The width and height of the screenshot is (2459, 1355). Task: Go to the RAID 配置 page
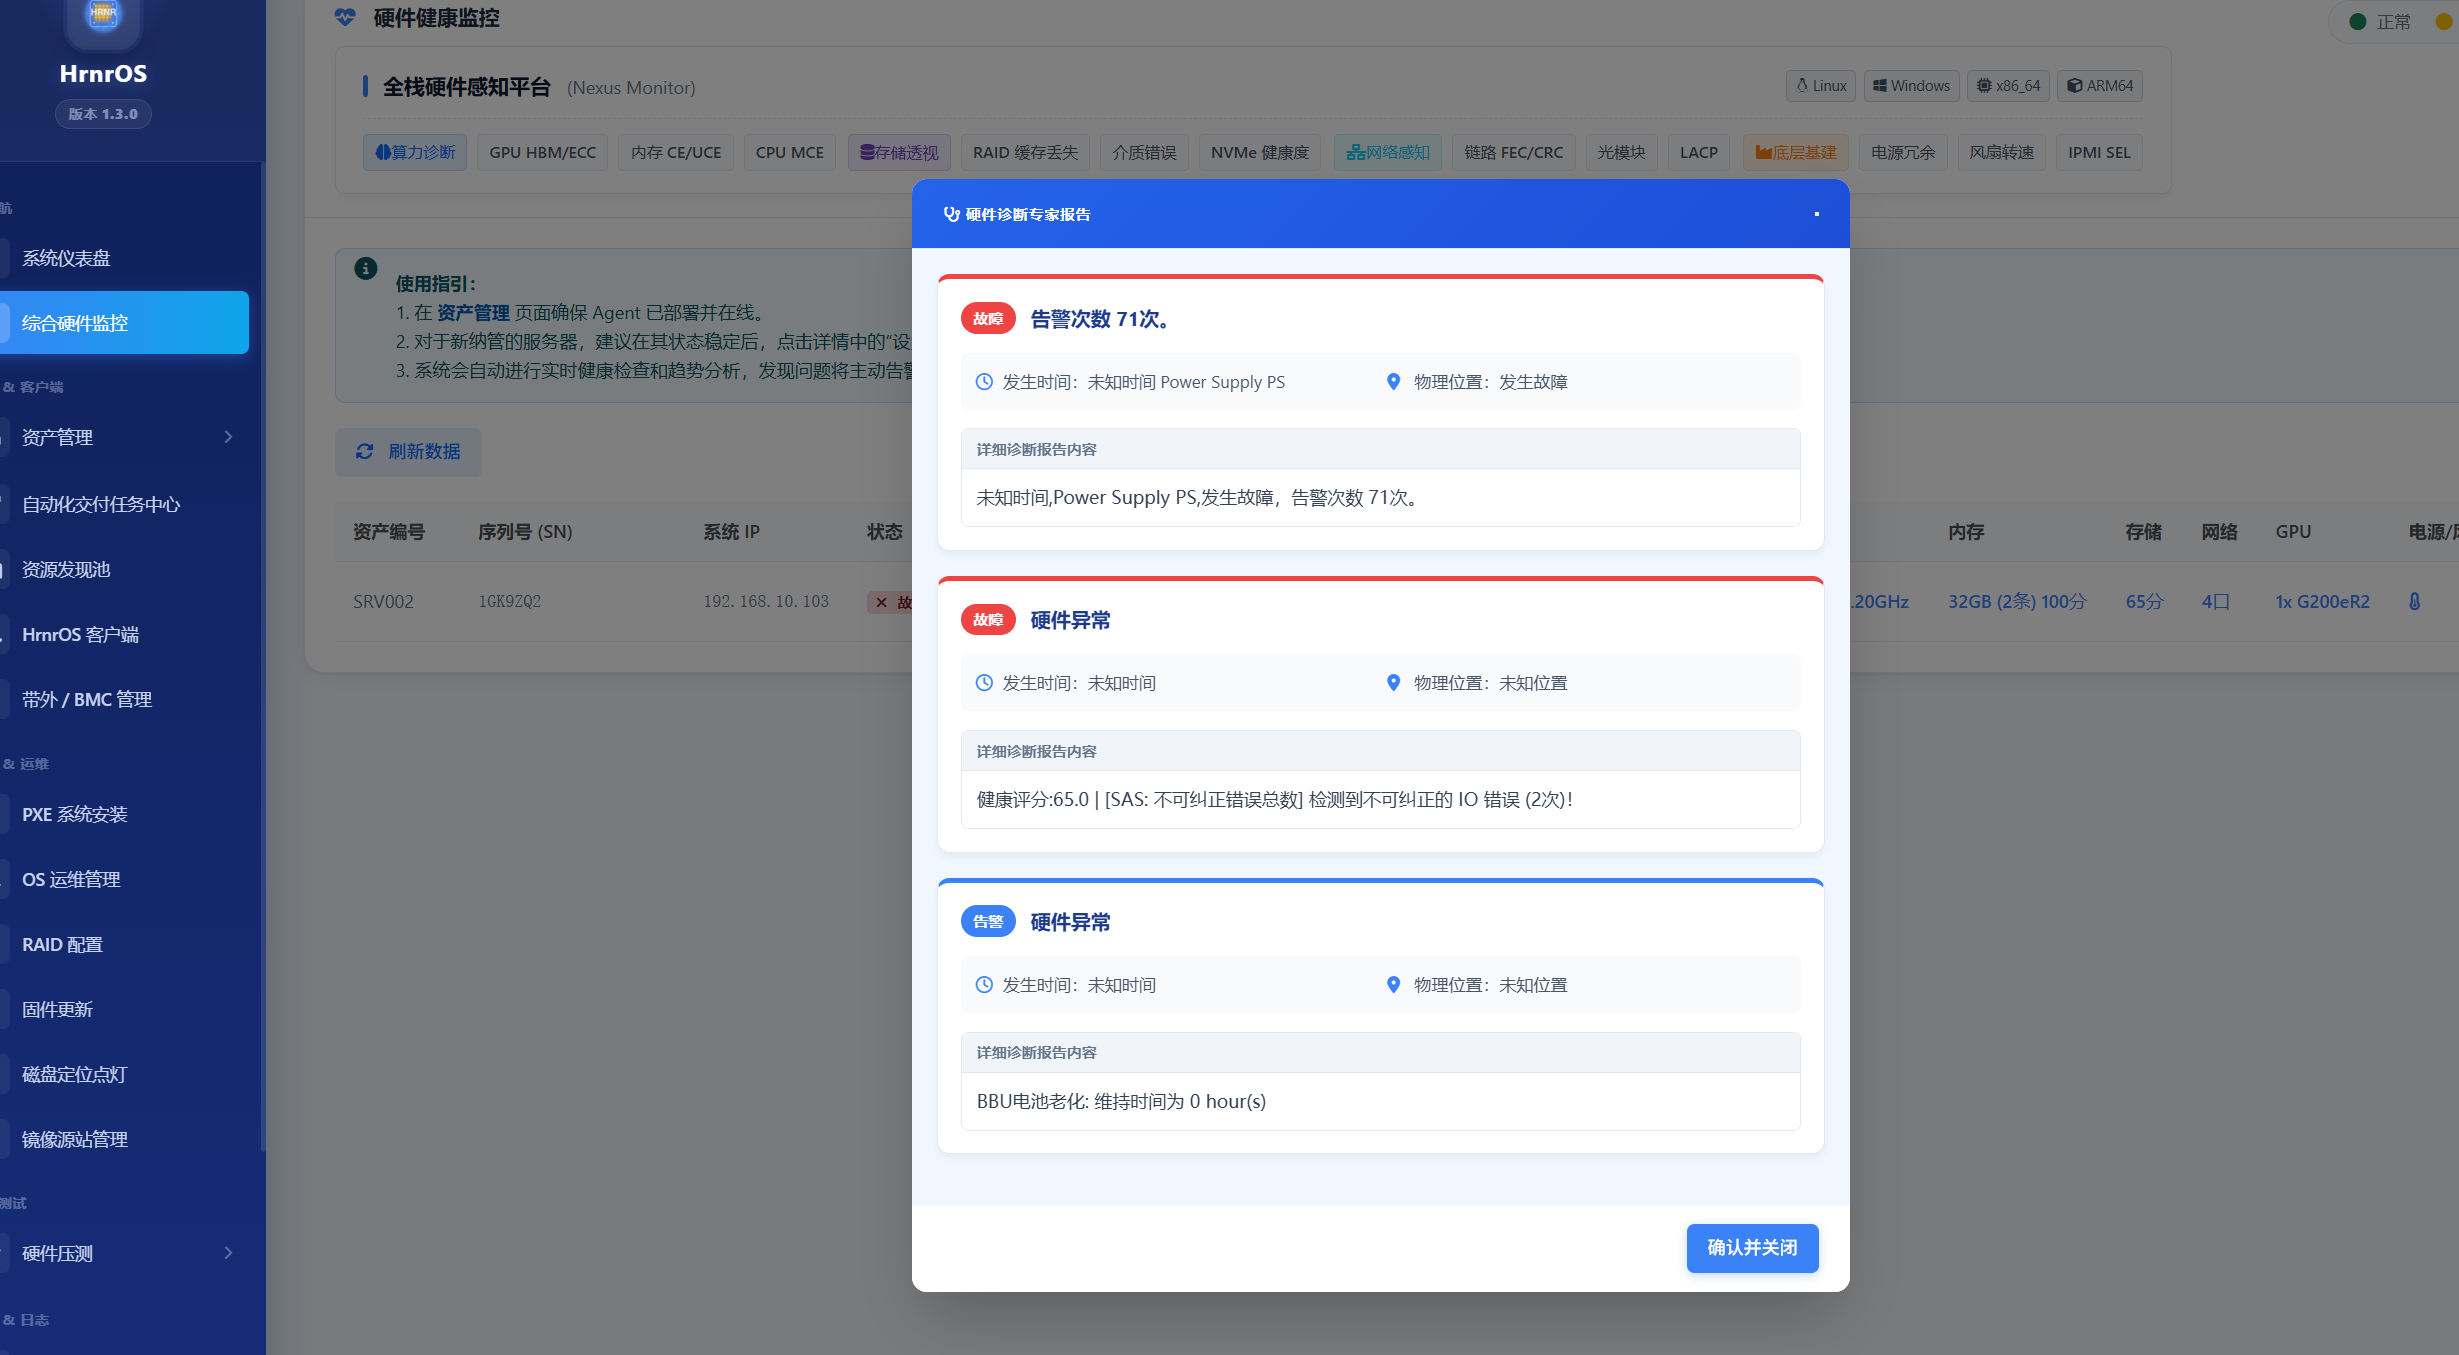(x=62, y=945)
